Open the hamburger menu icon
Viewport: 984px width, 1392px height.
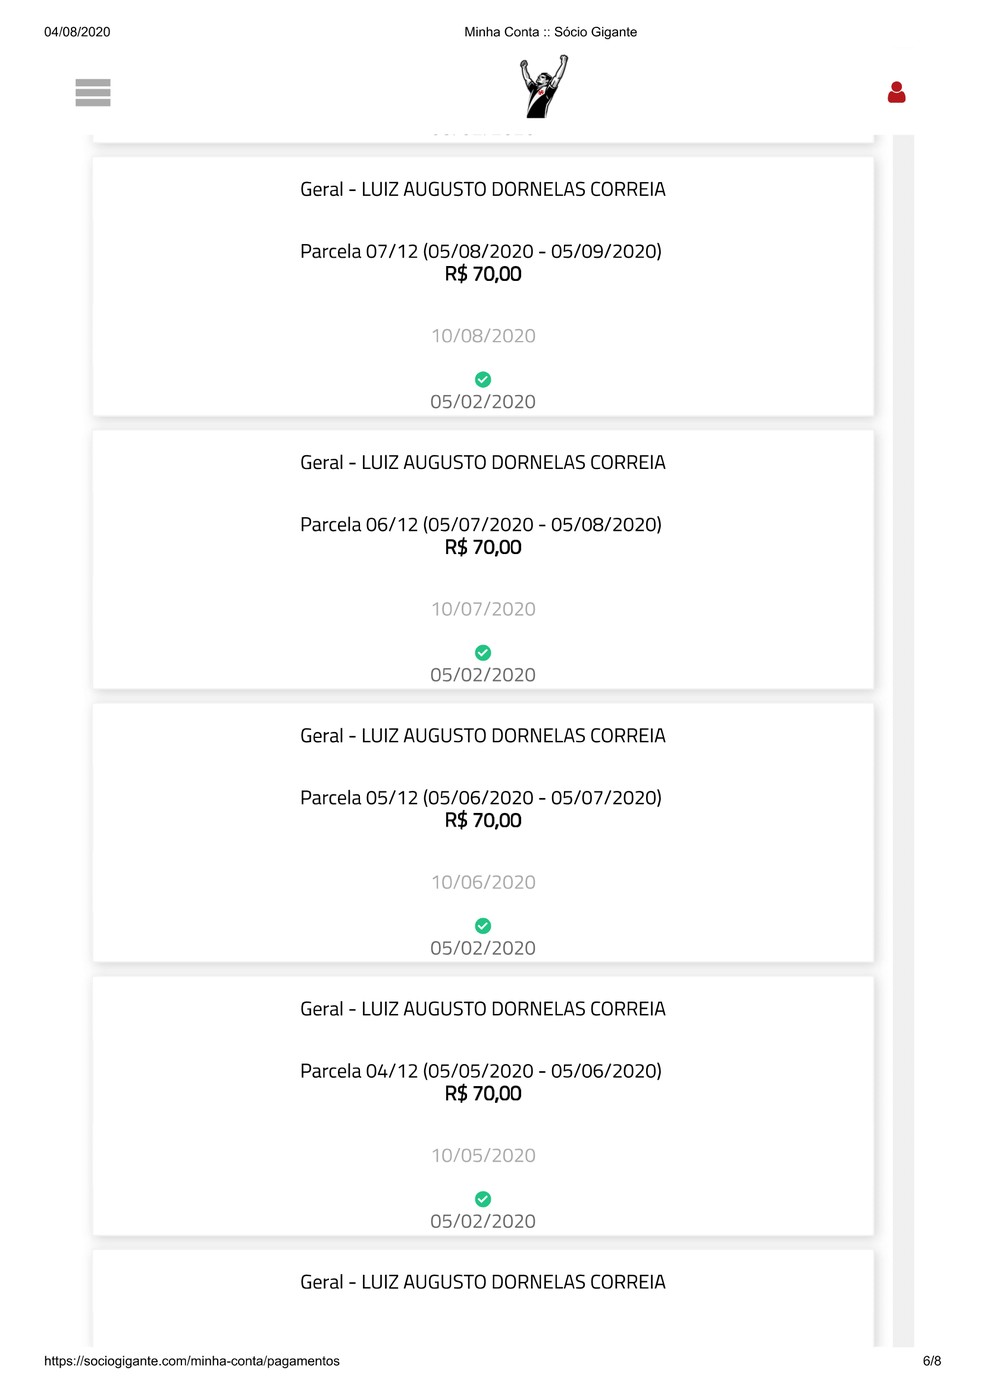[93, 92]
